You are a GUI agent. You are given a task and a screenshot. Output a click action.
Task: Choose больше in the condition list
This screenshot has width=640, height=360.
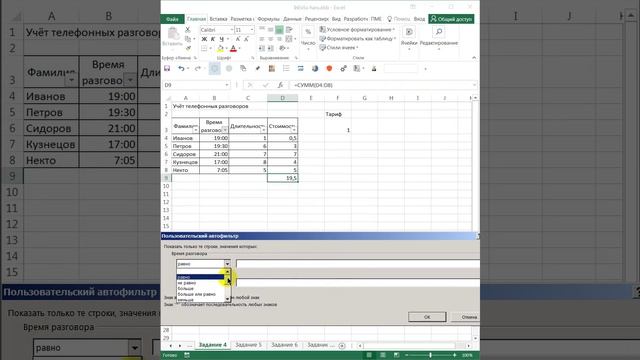point(200,289)
